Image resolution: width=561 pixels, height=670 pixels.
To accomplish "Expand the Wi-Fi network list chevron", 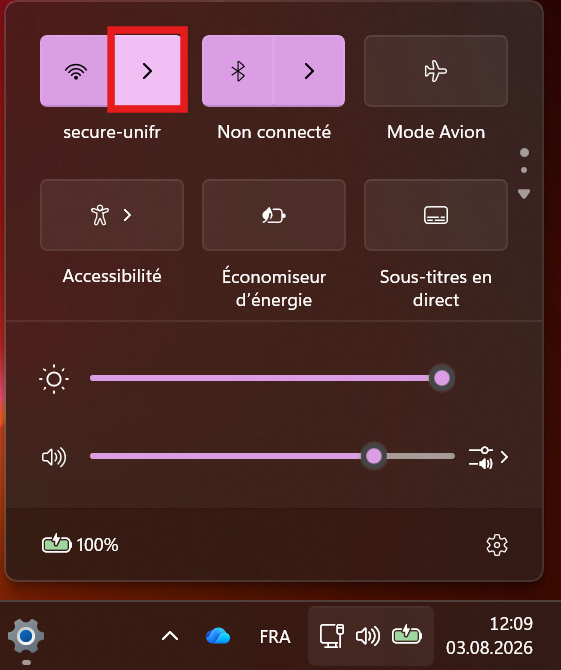I will 147,71.
